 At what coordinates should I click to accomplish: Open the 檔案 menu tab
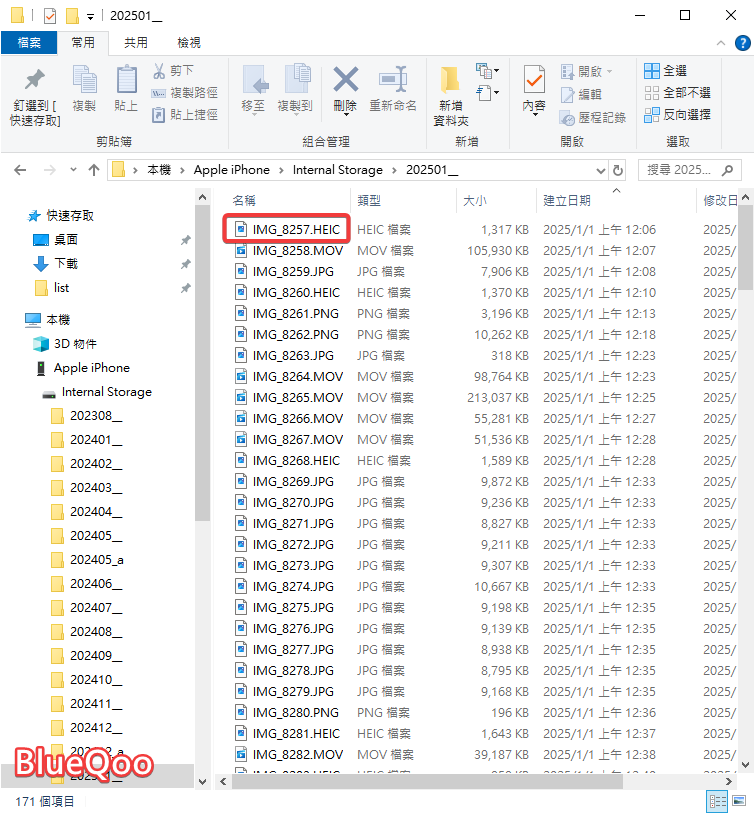[28, 43]
